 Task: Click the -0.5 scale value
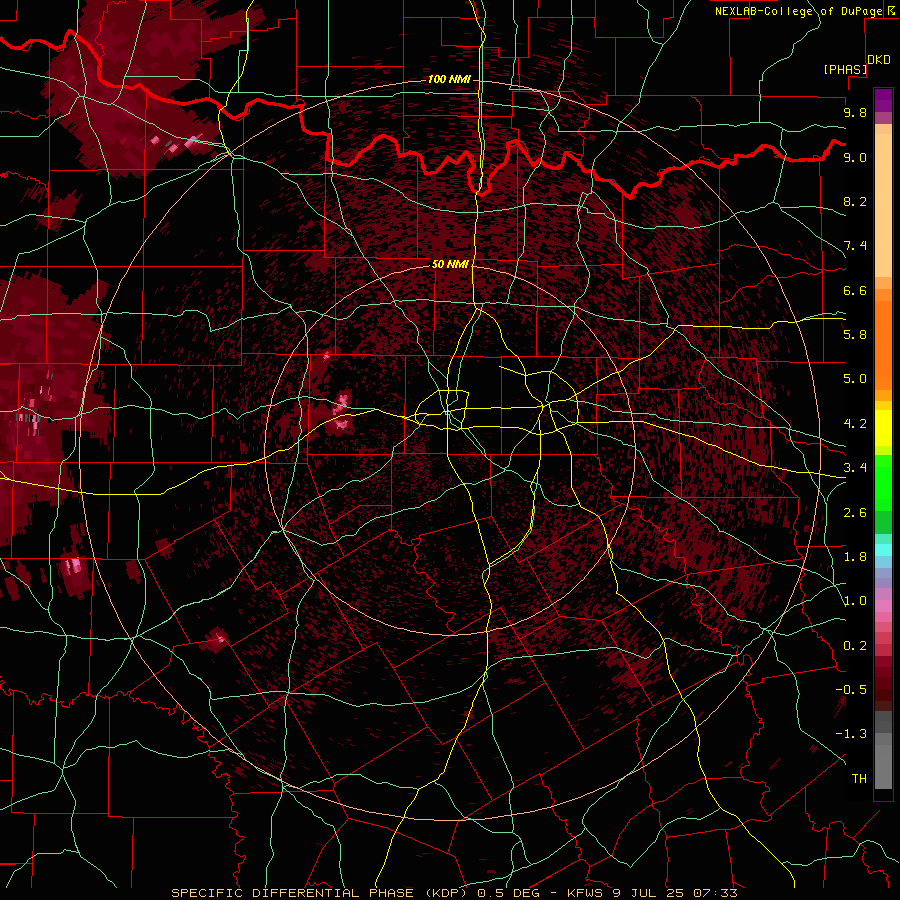[851, 690]
